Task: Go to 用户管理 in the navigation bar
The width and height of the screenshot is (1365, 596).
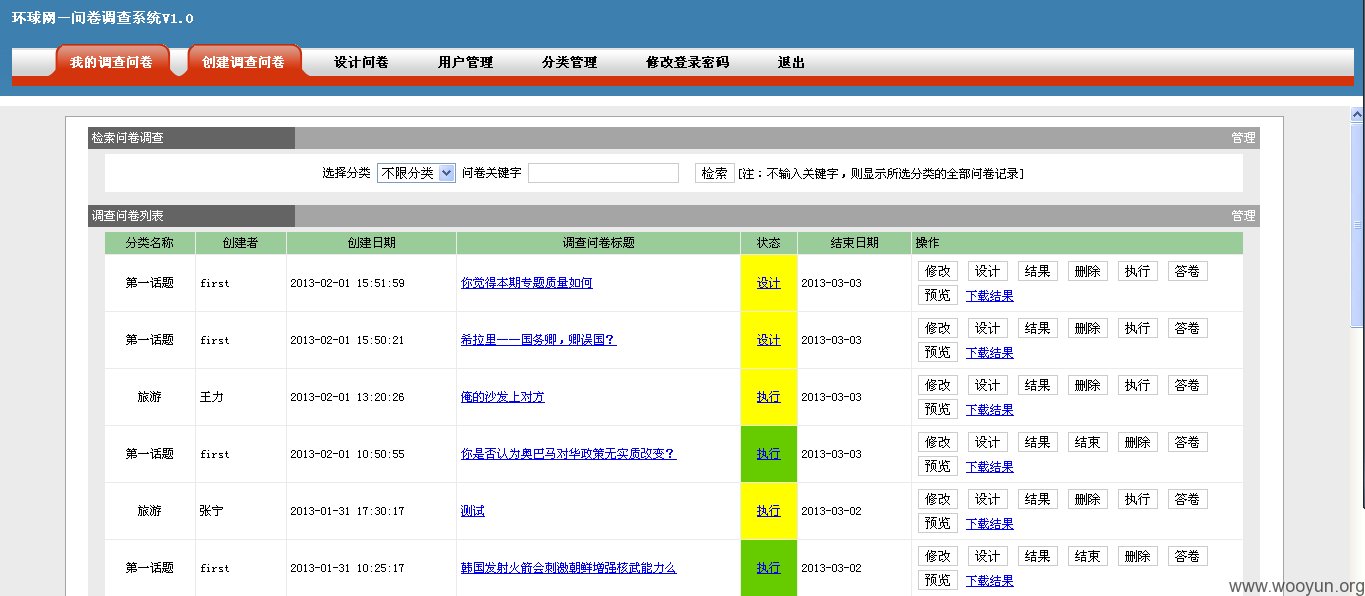Action: pos(465,62)
